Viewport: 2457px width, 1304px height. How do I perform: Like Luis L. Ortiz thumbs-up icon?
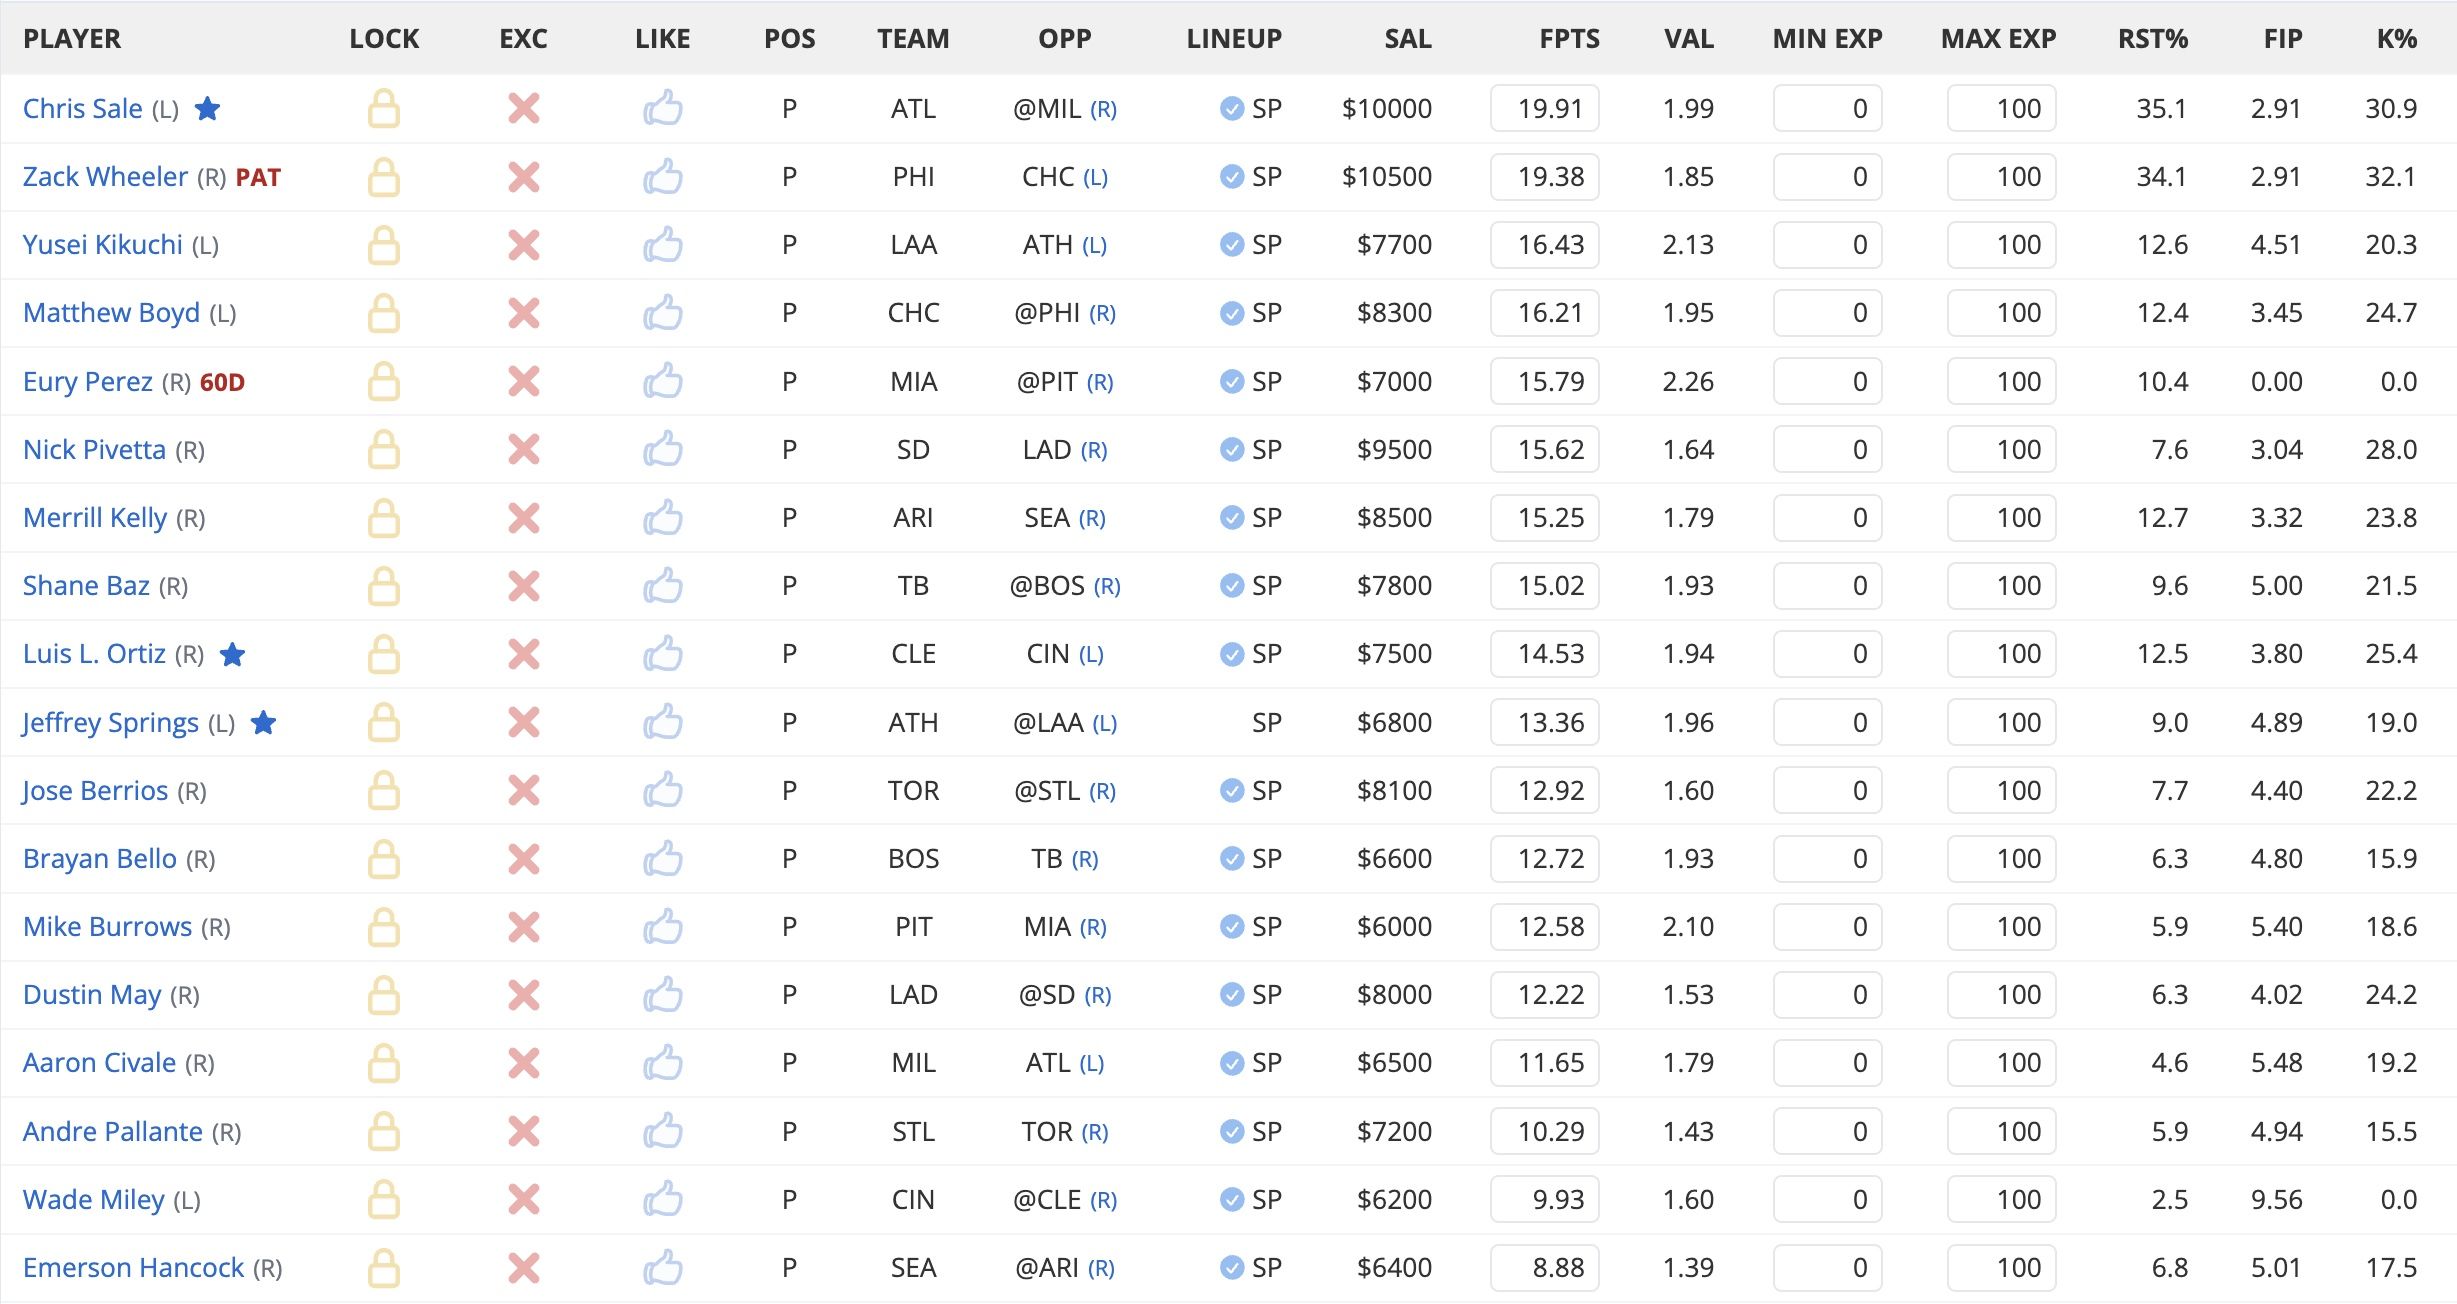tap(663, 653)
